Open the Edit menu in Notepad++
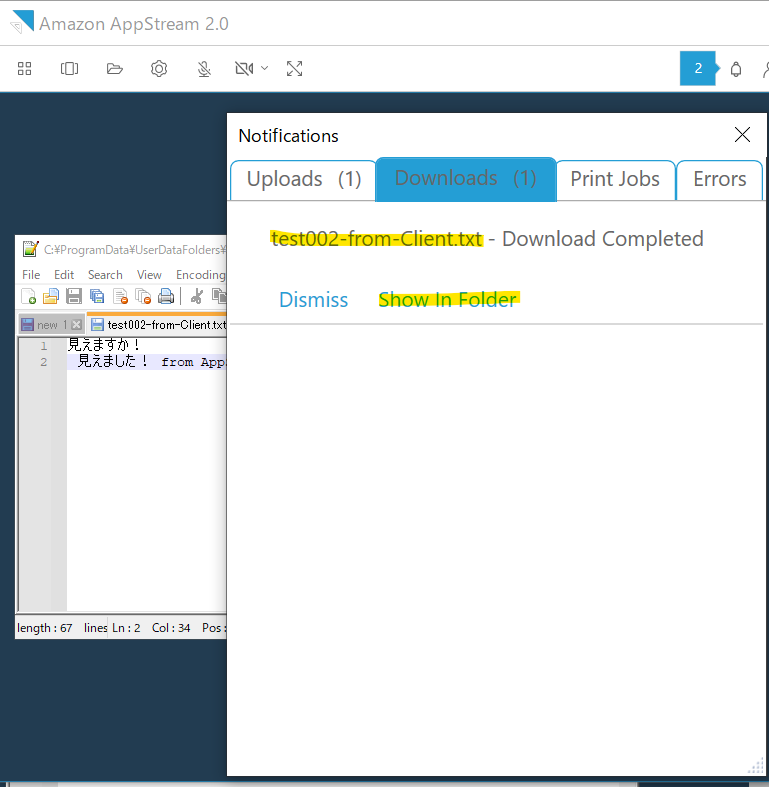769x787 pixels. 64,275
